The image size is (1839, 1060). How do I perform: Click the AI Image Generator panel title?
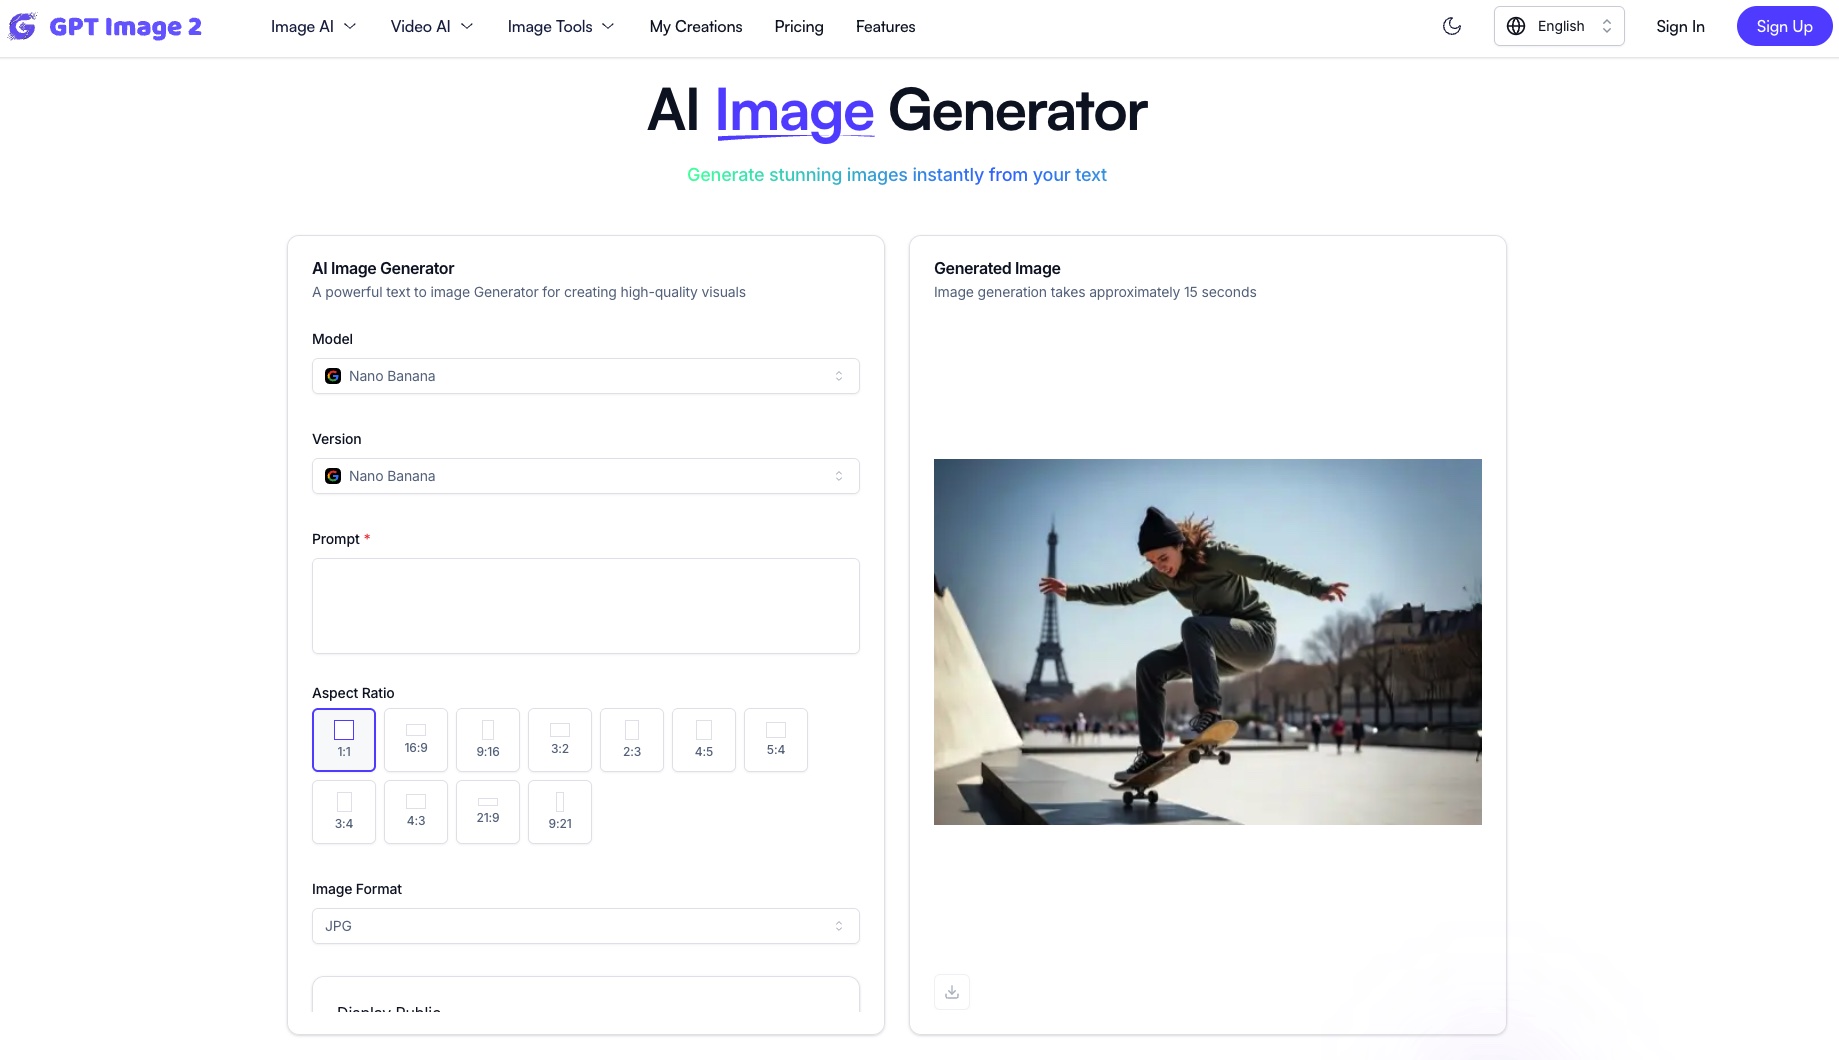tap(383, 268)
